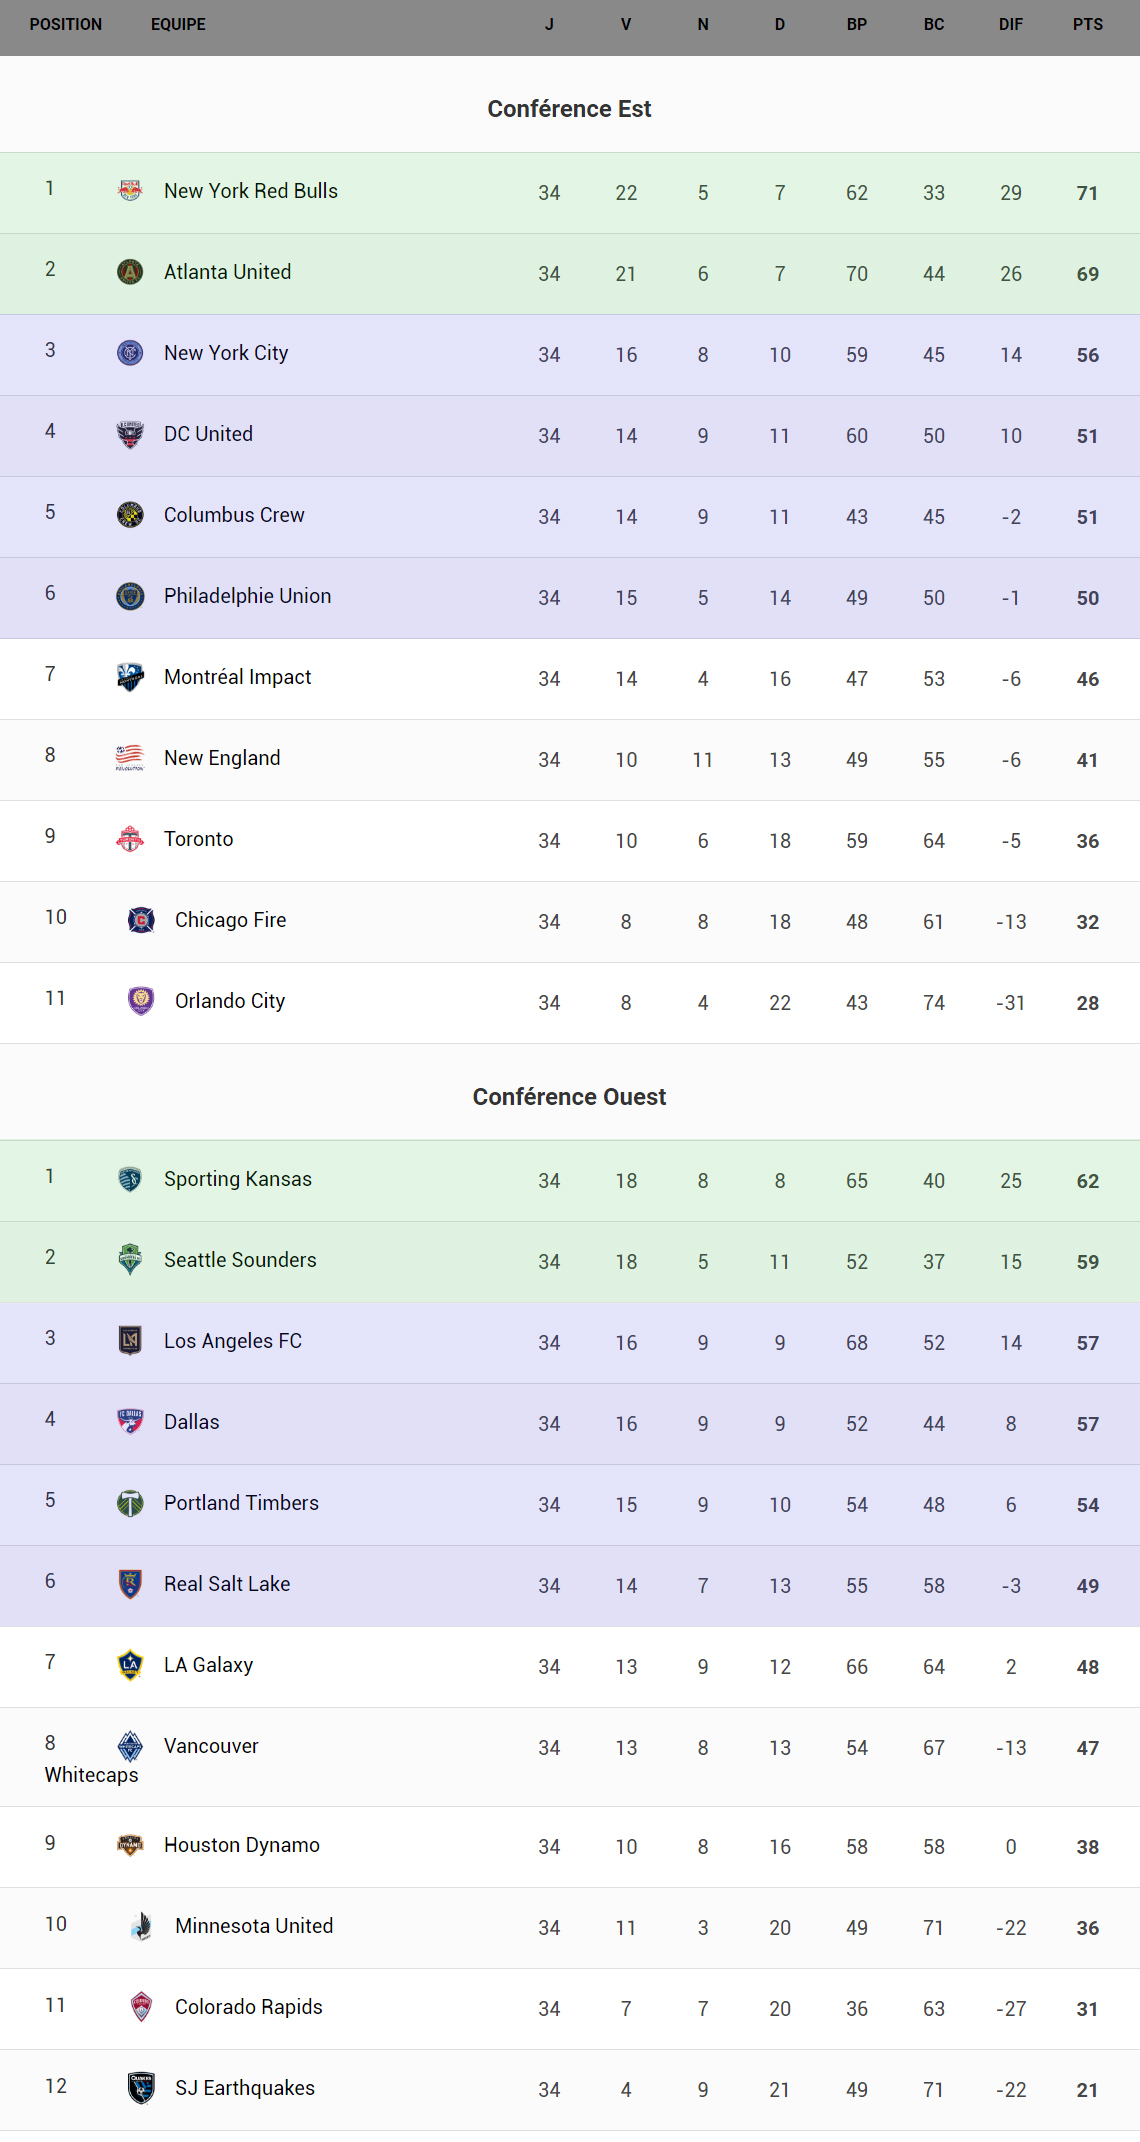Click the Minnesota United logo
The width and height of the screenshot is (1140, 2142).
click(x=141, y=1925)
